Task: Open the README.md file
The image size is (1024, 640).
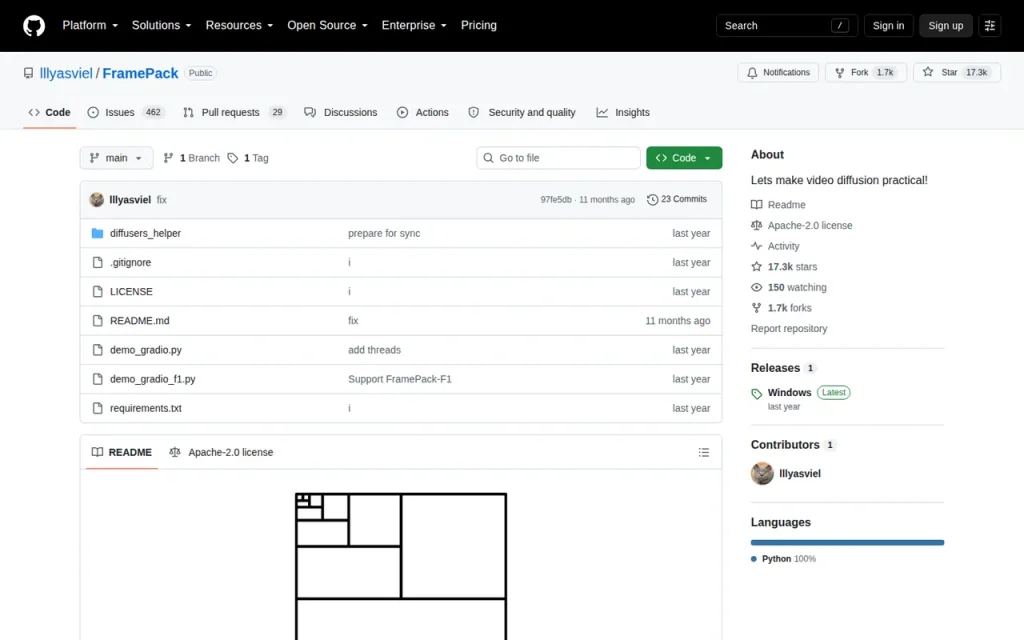Action: [140, 321]
